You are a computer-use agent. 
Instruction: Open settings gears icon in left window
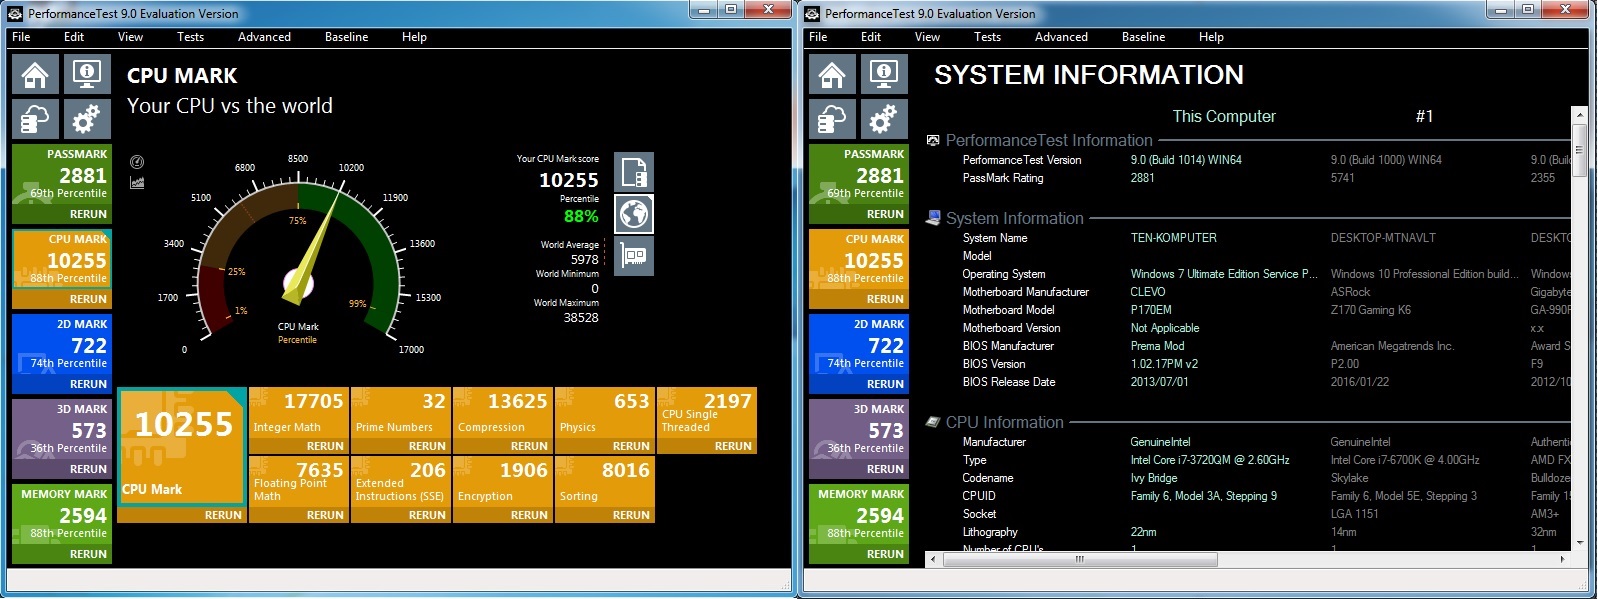[x=87, y=119]
